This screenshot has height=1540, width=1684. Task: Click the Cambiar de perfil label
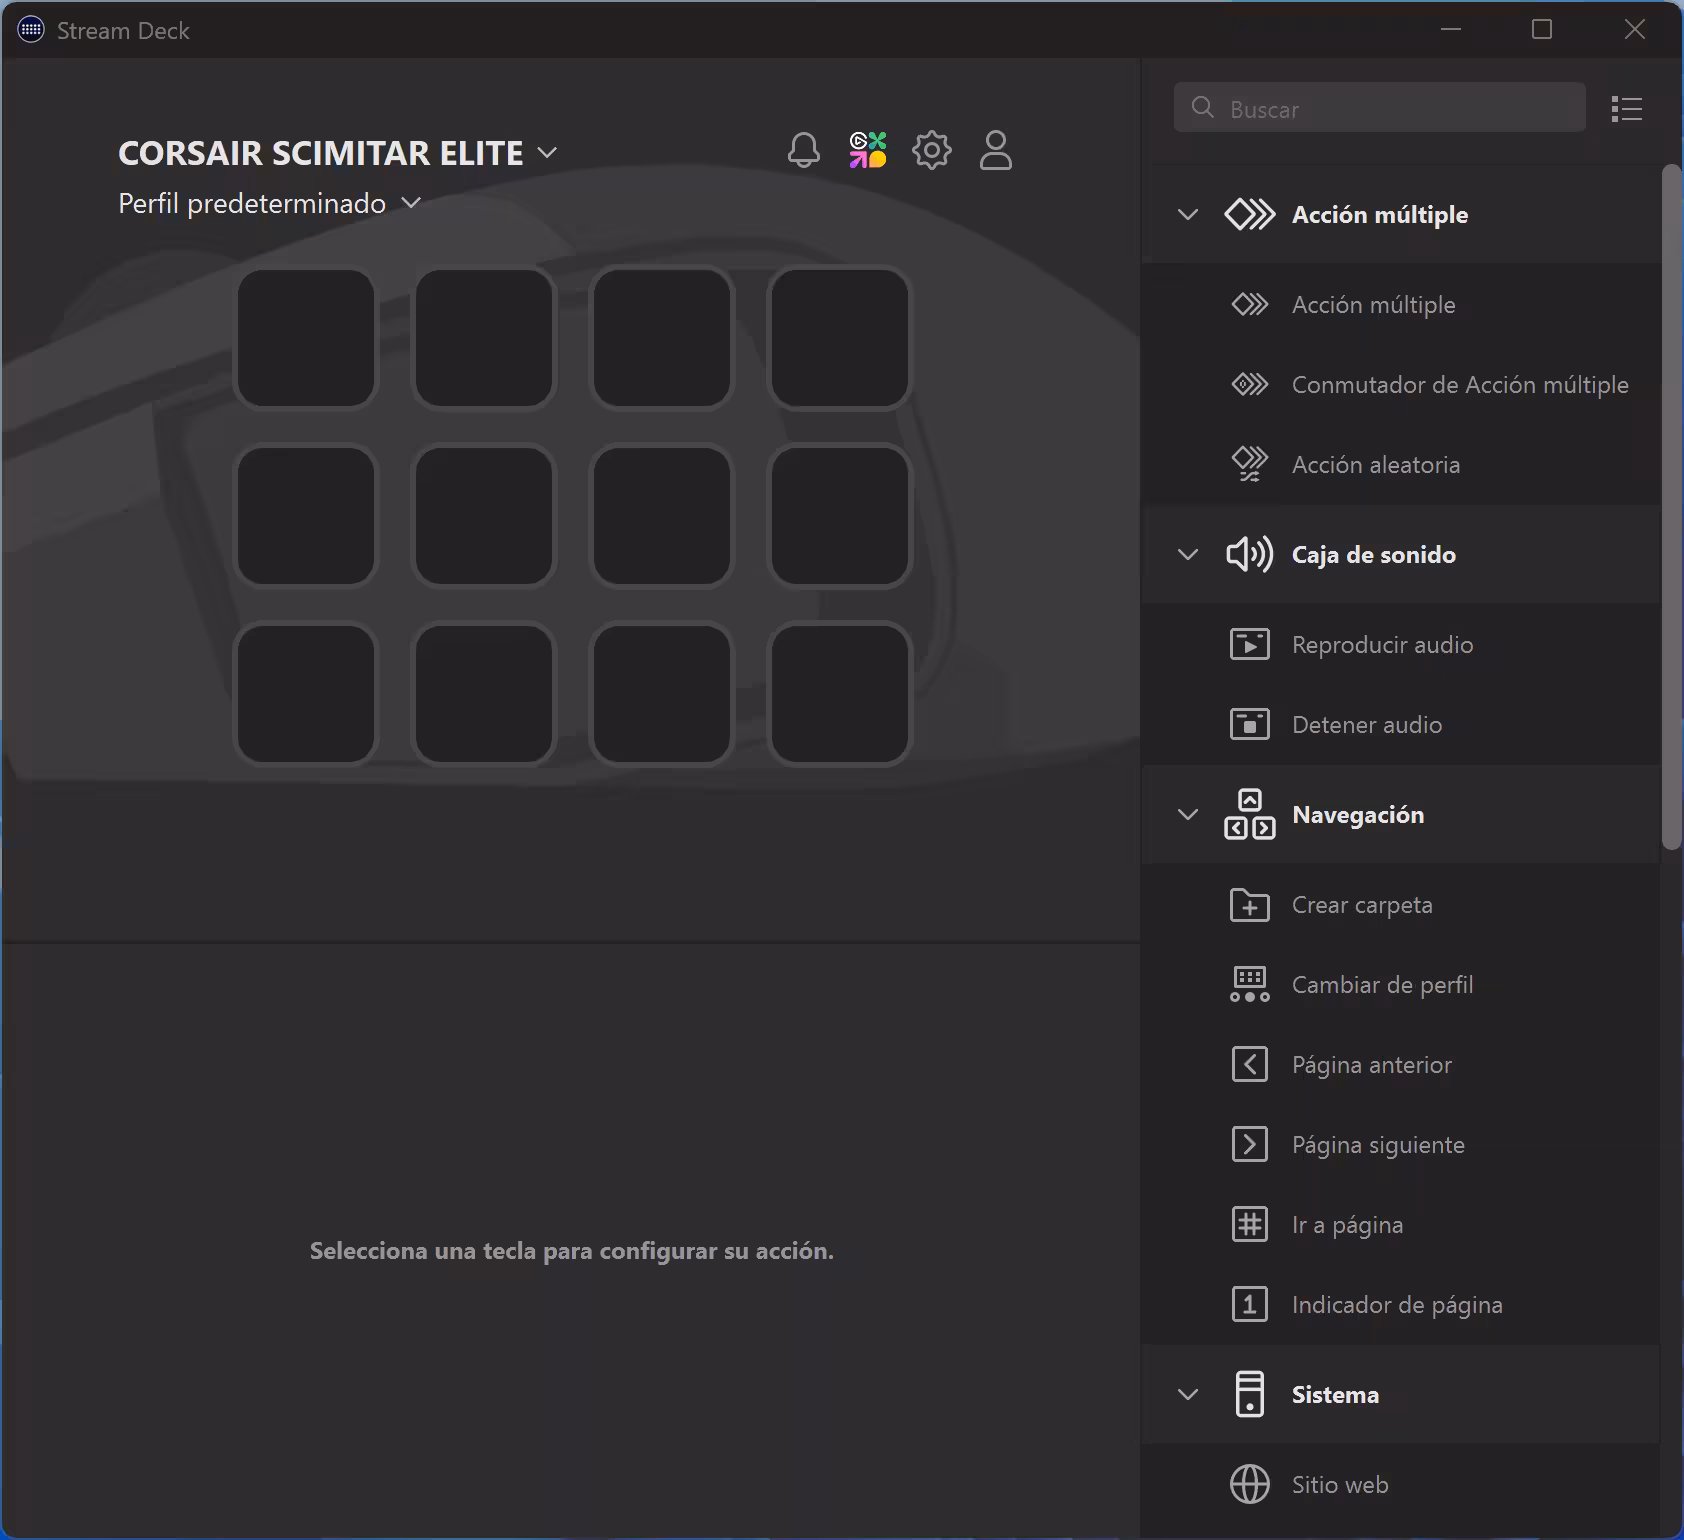[1383, 985]
